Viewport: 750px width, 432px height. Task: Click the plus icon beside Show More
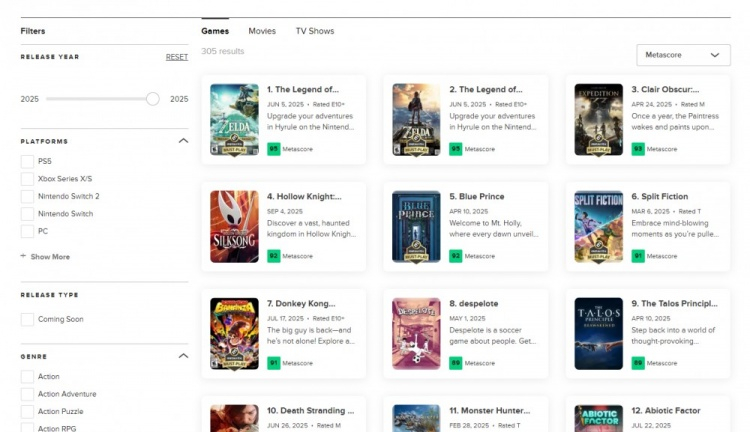point(23,256)
